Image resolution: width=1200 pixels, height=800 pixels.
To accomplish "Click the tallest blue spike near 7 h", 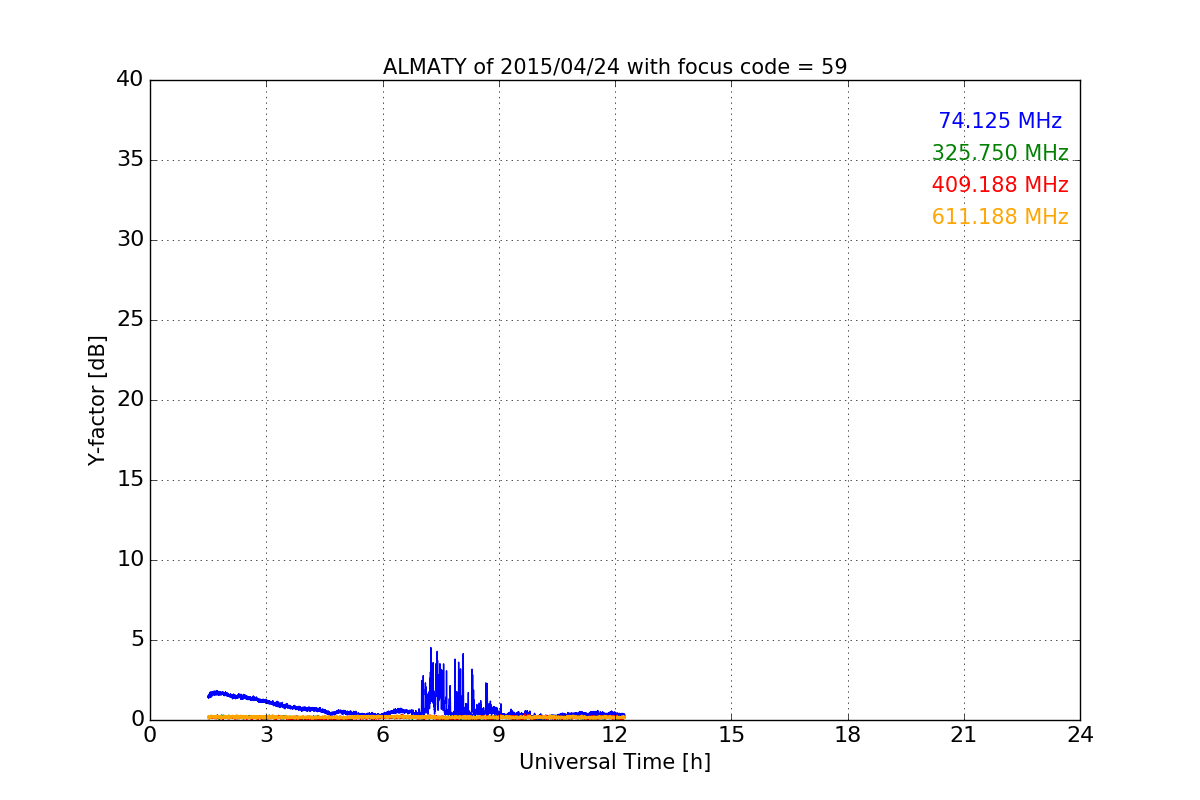I will click(431, 680).
